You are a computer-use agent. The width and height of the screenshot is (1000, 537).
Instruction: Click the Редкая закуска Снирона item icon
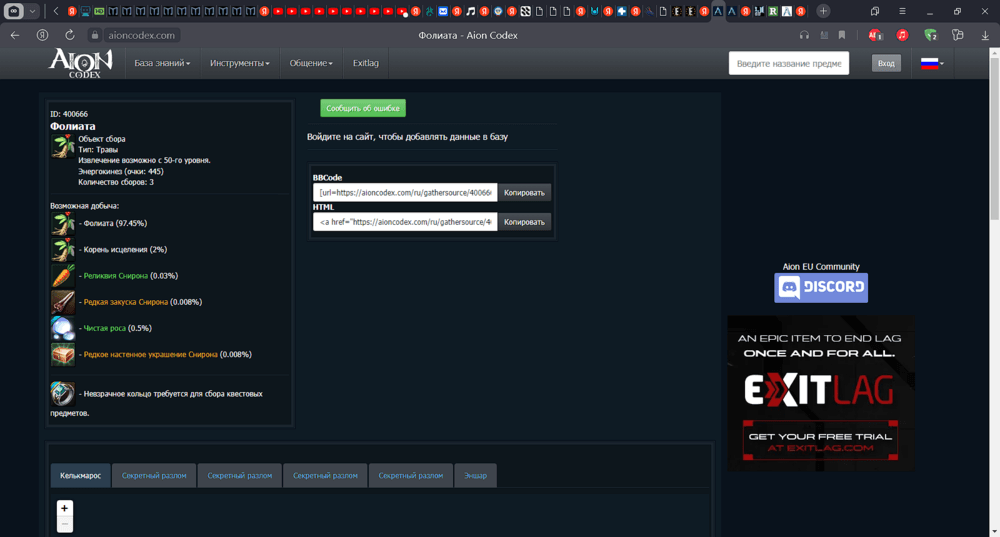(63, 302)
